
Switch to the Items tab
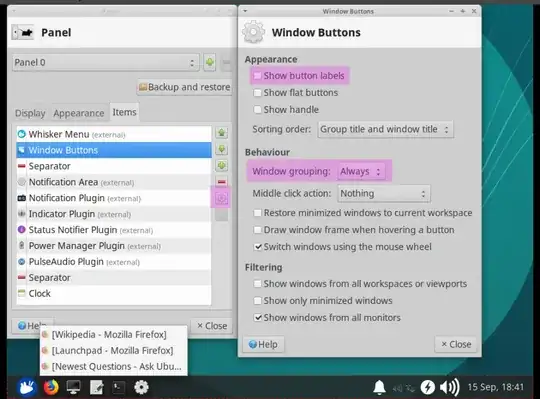pos(124,112)
